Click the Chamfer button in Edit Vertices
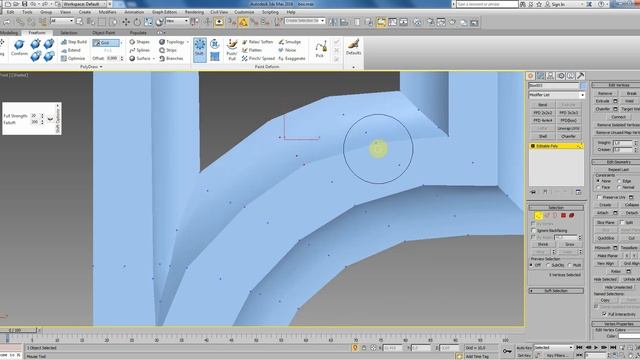Viewport: 640px width, 360px height. (x=602, y=109)
